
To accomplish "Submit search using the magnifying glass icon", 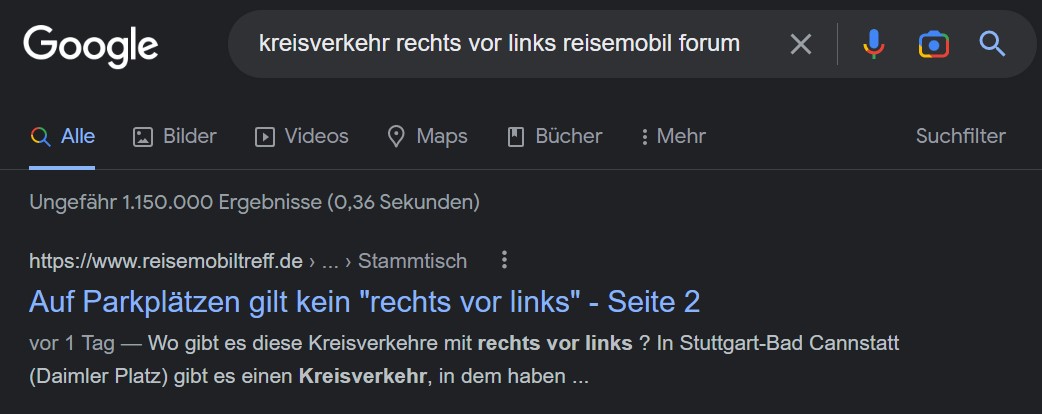I will [991, 44].
